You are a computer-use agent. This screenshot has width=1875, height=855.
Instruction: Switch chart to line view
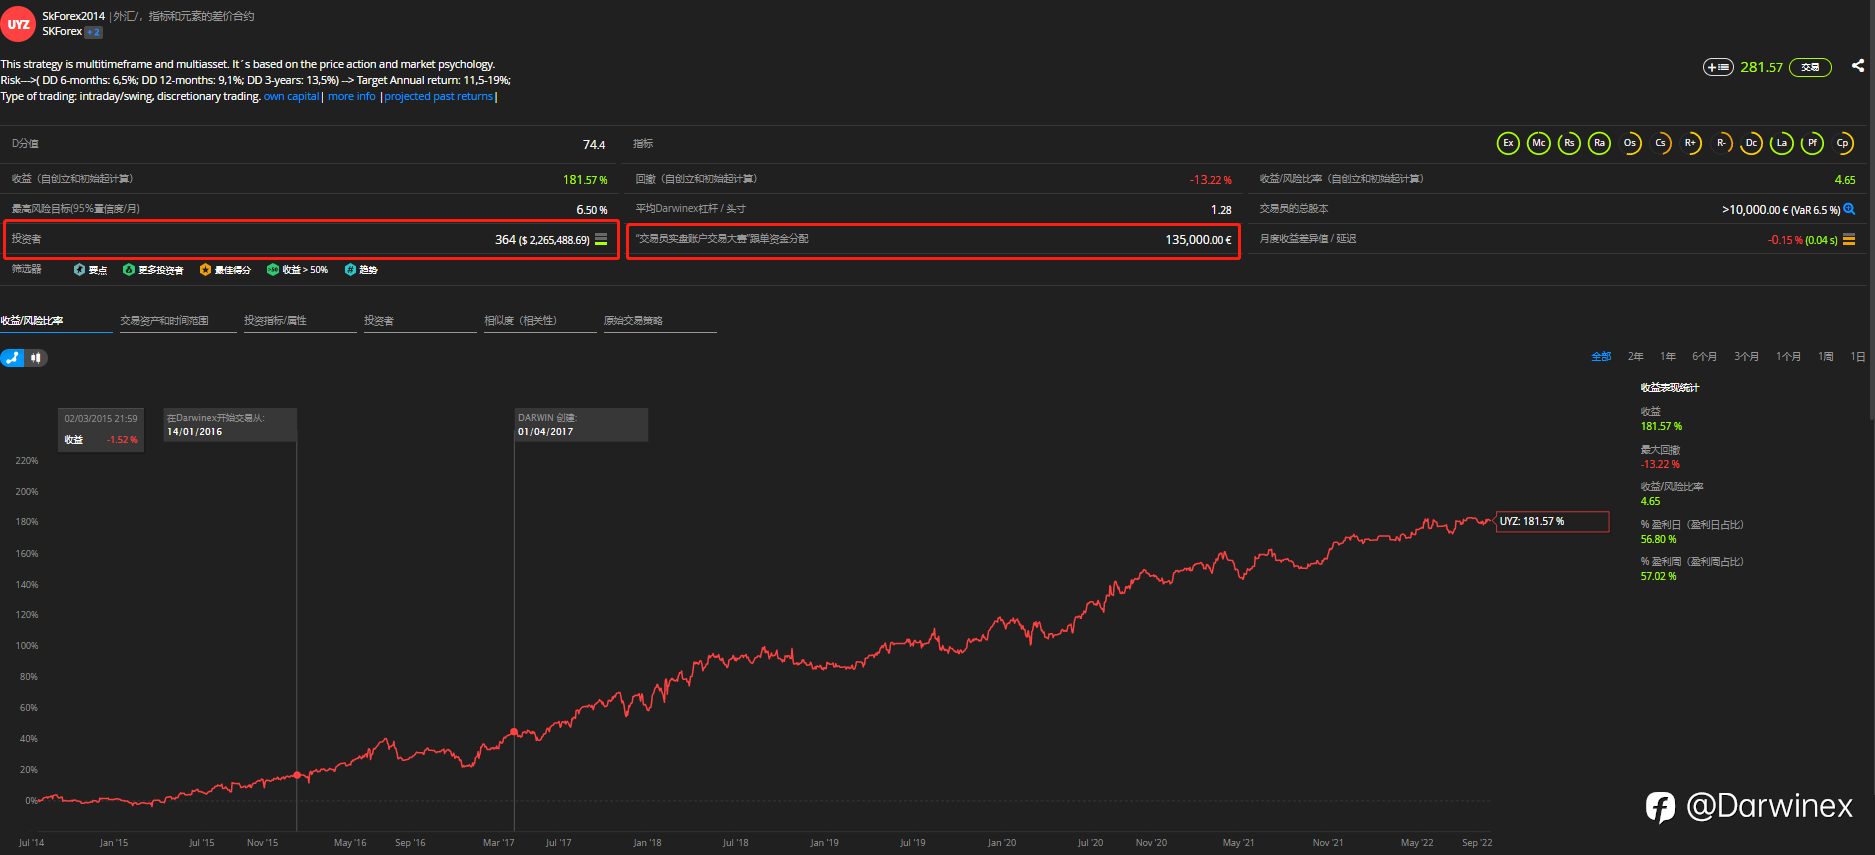[x=12, y=357]
